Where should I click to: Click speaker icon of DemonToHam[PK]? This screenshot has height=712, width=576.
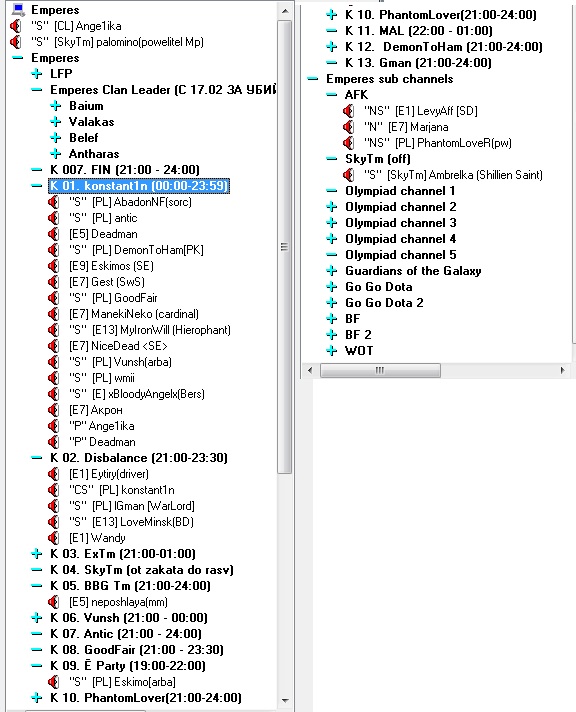tap(54, 250)
